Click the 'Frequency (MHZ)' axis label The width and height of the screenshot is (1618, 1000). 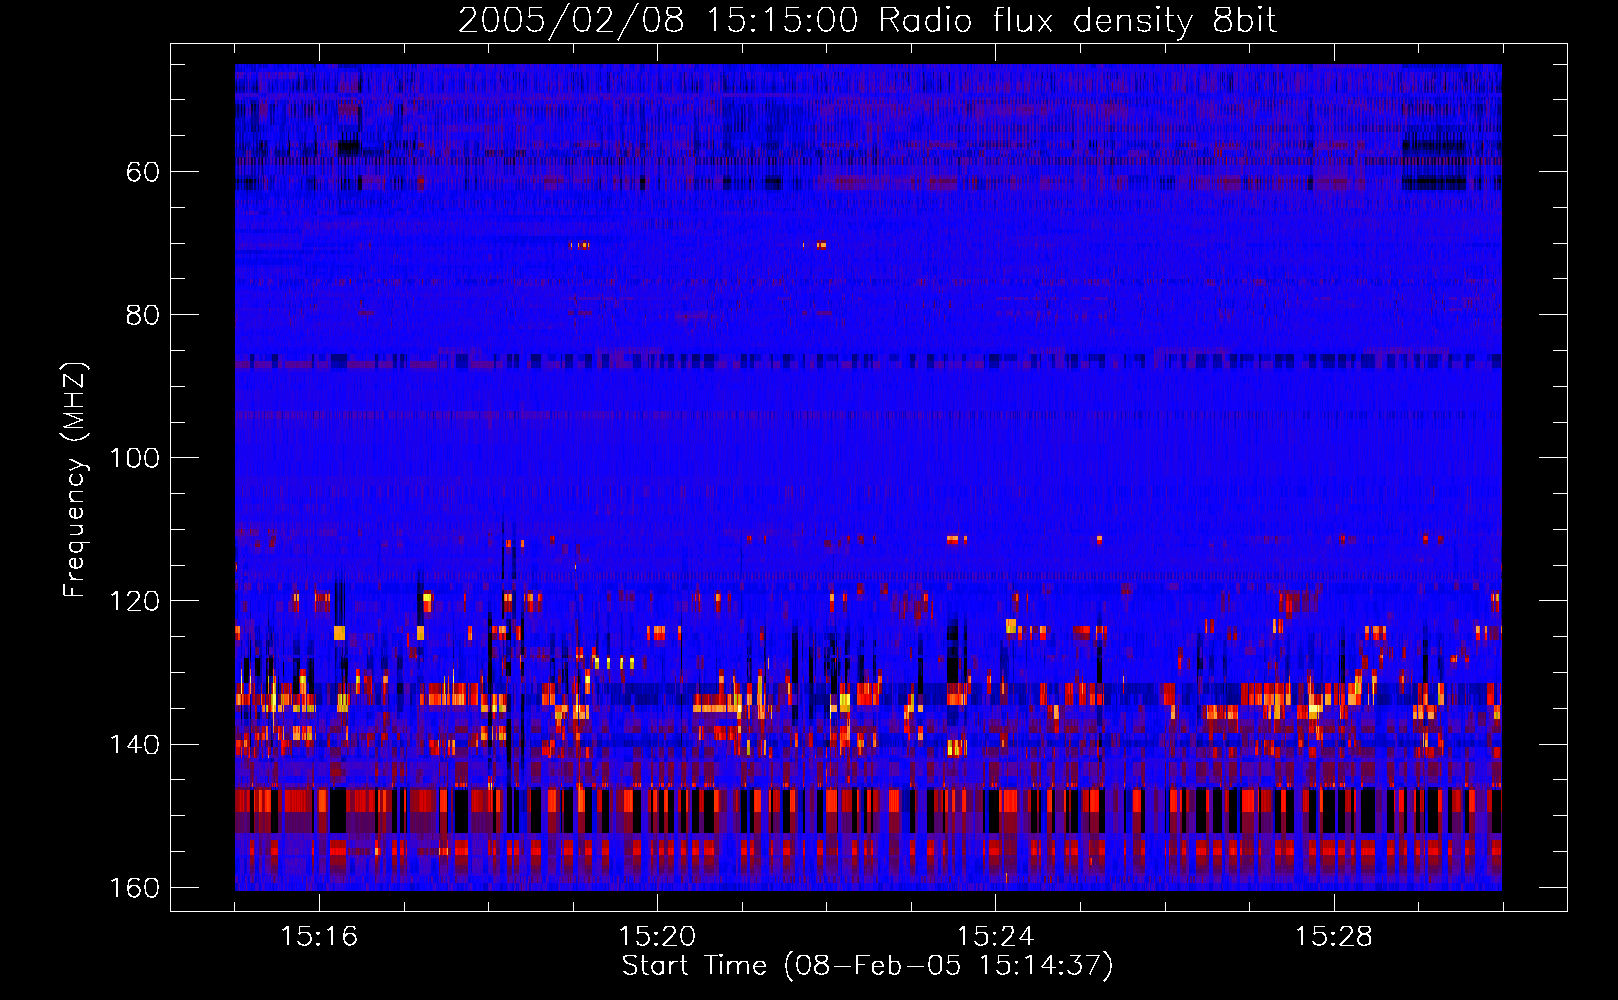point(75,480)
